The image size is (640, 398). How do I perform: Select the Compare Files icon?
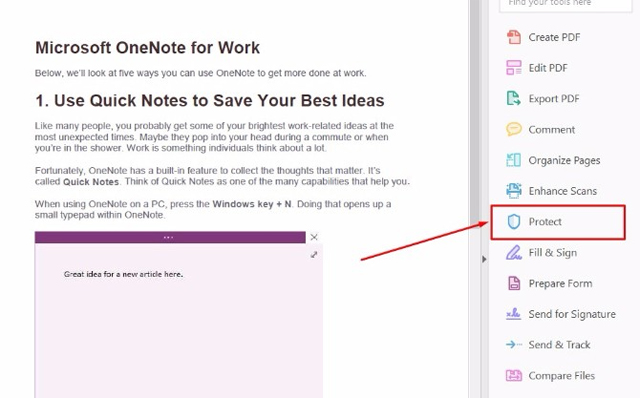tap(513, 376)
